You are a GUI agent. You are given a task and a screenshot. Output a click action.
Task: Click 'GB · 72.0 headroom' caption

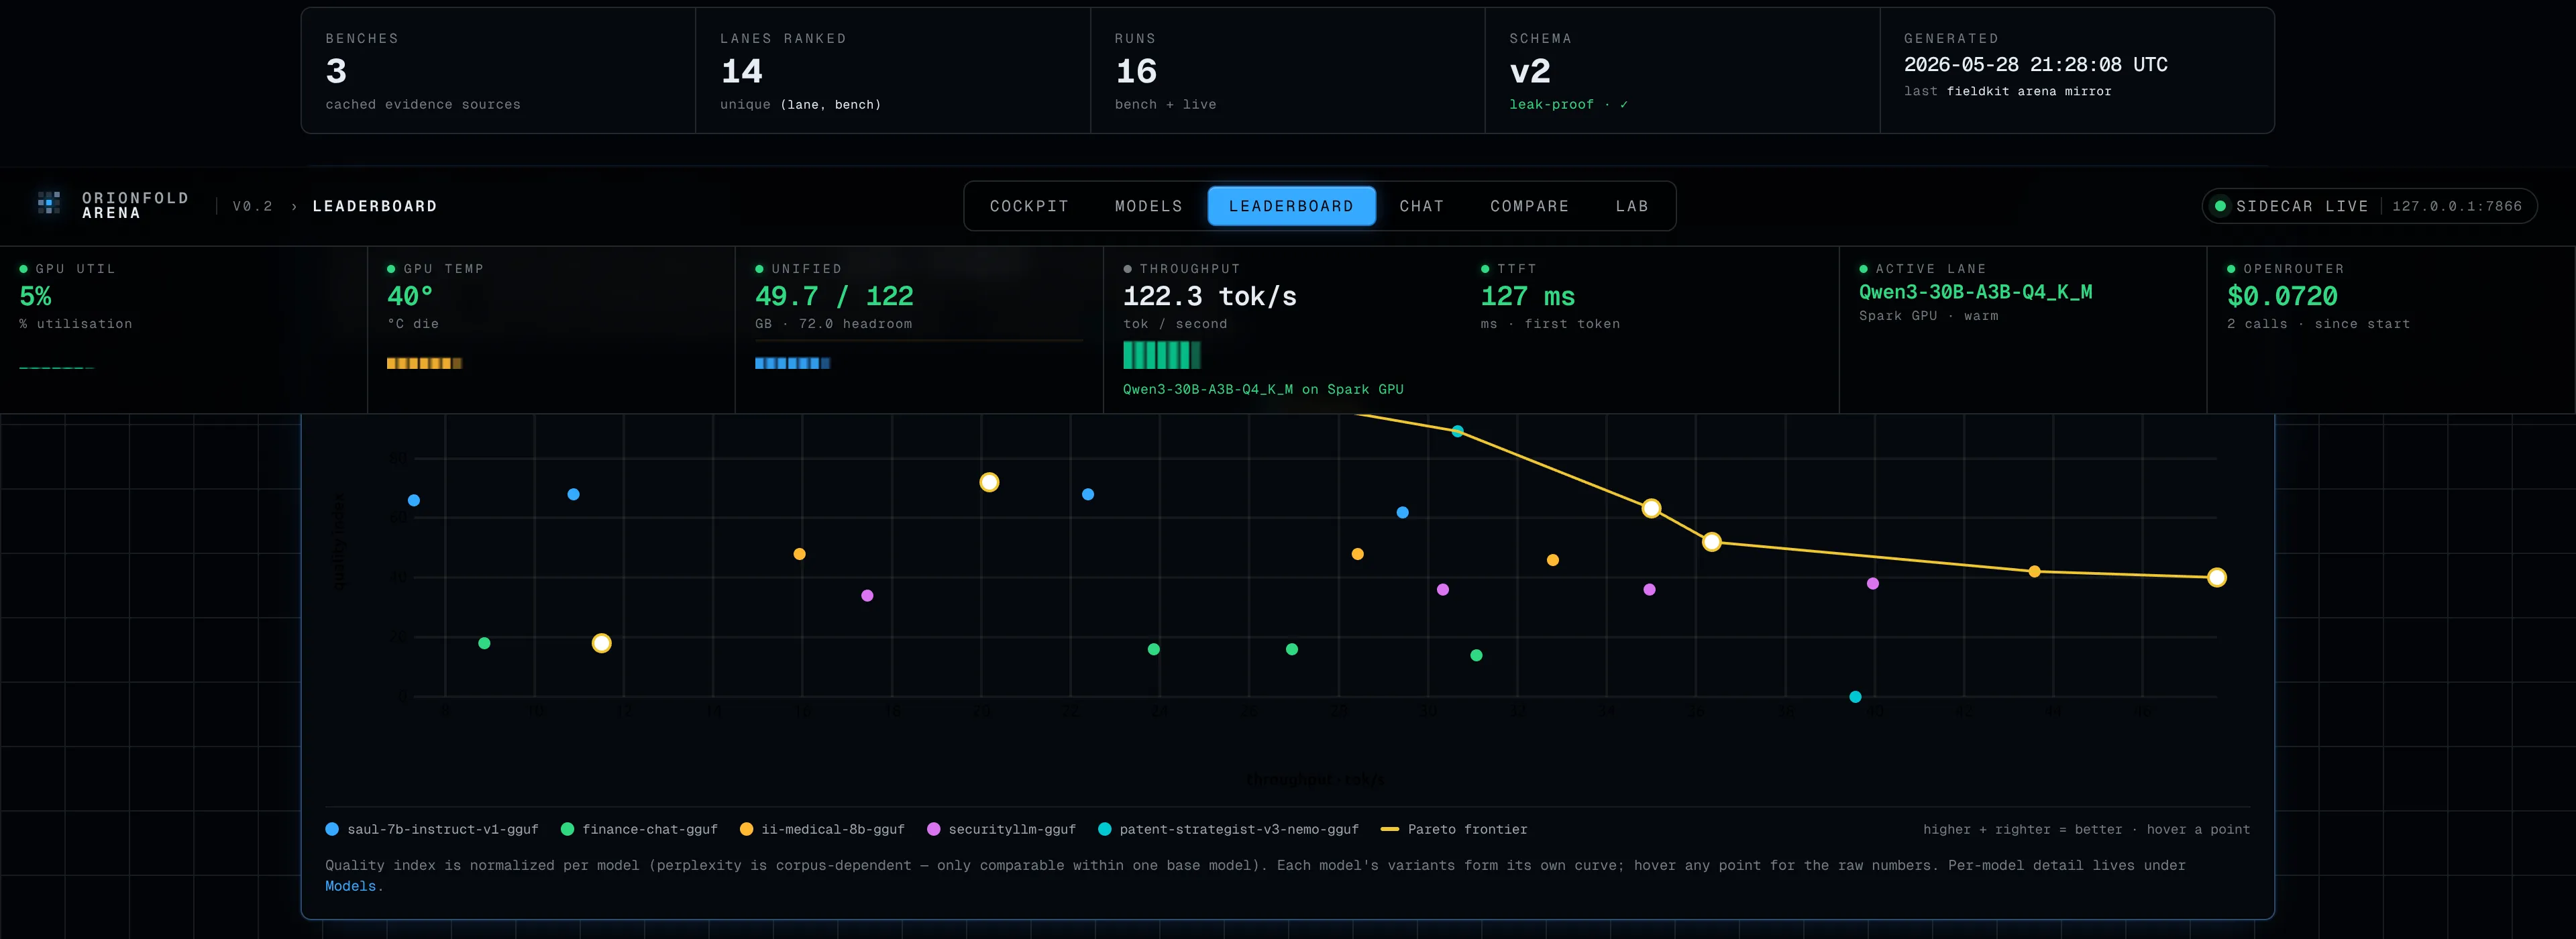(833, 324)
